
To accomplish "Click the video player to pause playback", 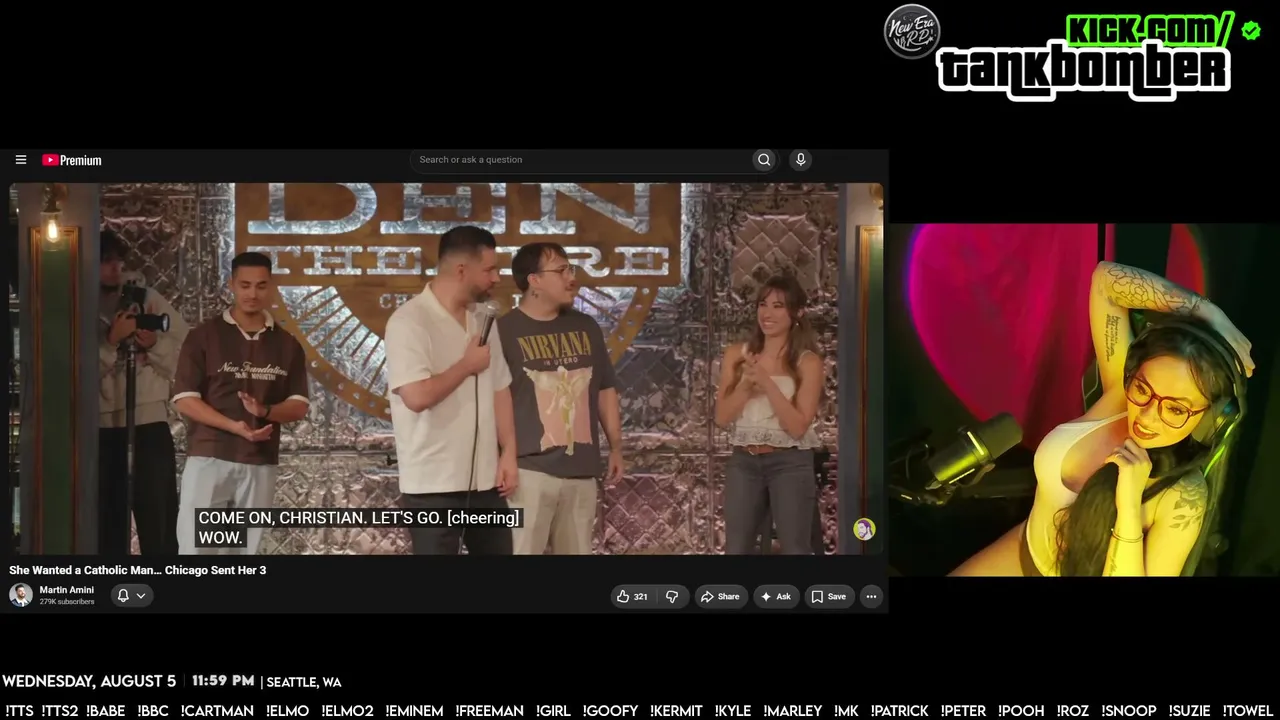I will click(x=446, y=368).
